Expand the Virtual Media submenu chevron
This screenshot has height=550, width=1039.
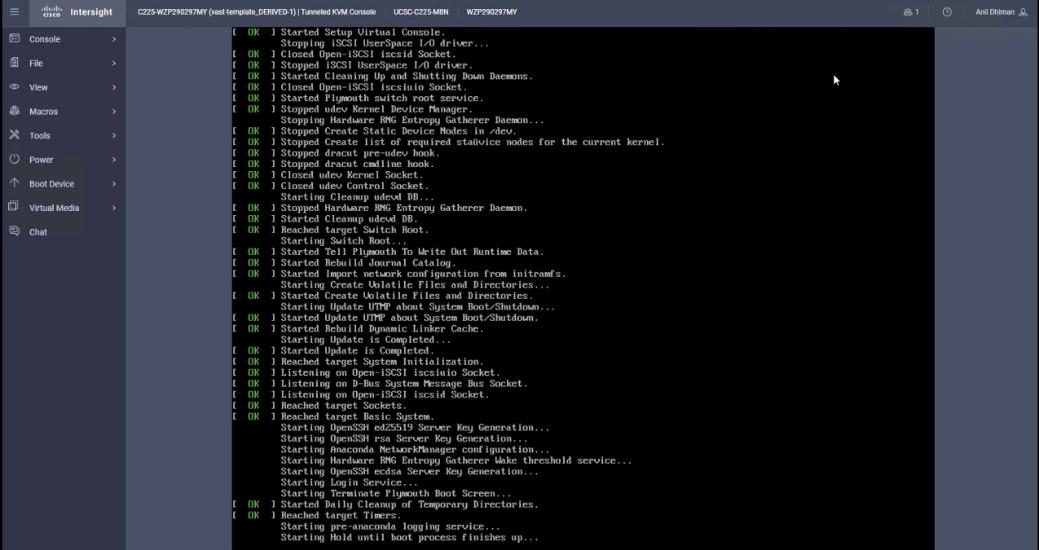tap(114, 208)
